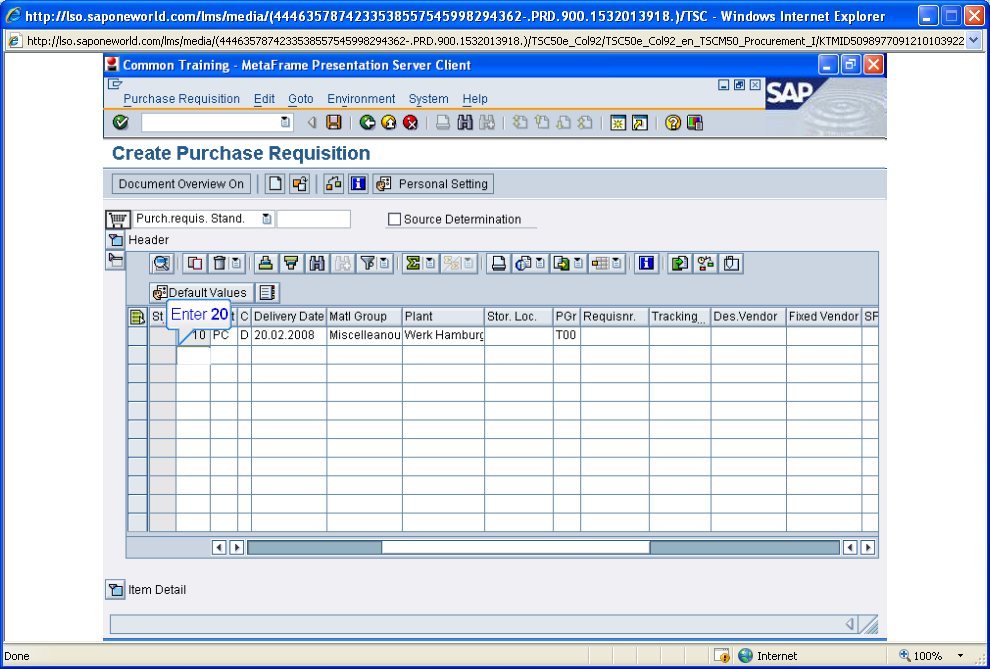Open the dropdown arrow next to Delete icon
Screen dimensions: 990x669
[x=236, y=263]
